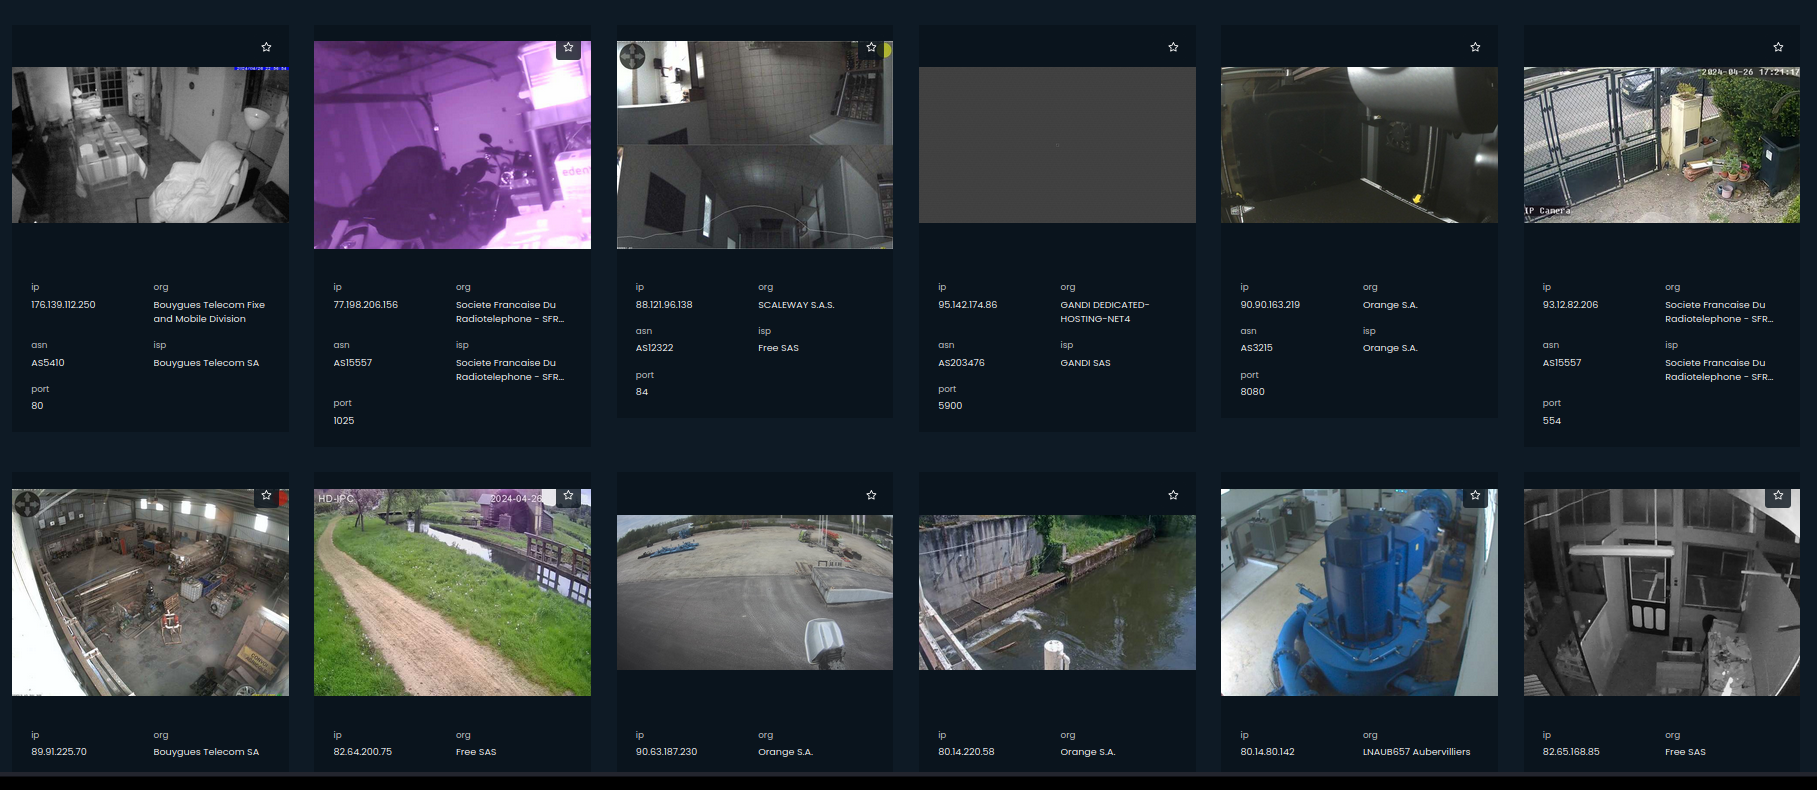This screenshot has width=1817, height=790.
Task: Click AS15557 on the 93.12.82.206 card
Action: 1562,363
